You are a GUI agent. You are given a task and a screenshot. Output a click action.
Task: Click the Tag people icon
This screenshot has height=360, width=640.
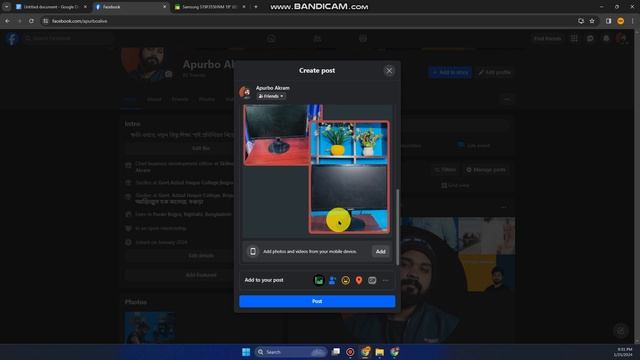pyautogui.click(x=332, y=280)
